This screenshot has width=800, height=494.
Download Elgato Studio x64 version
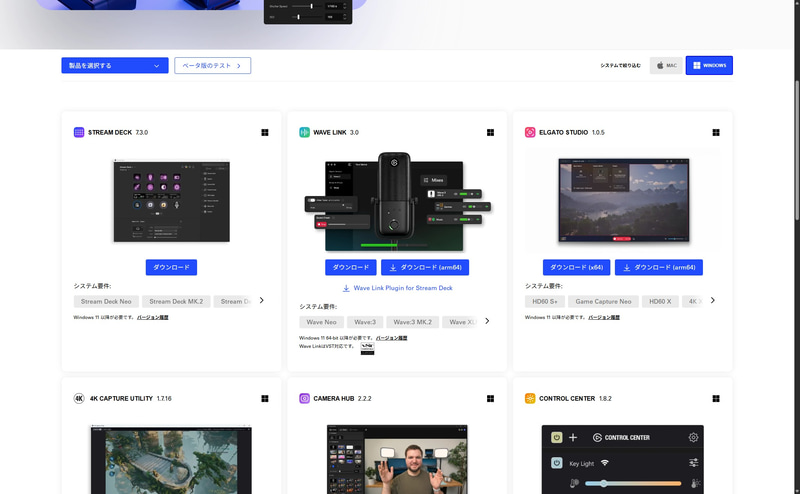[x=577, y=267]
